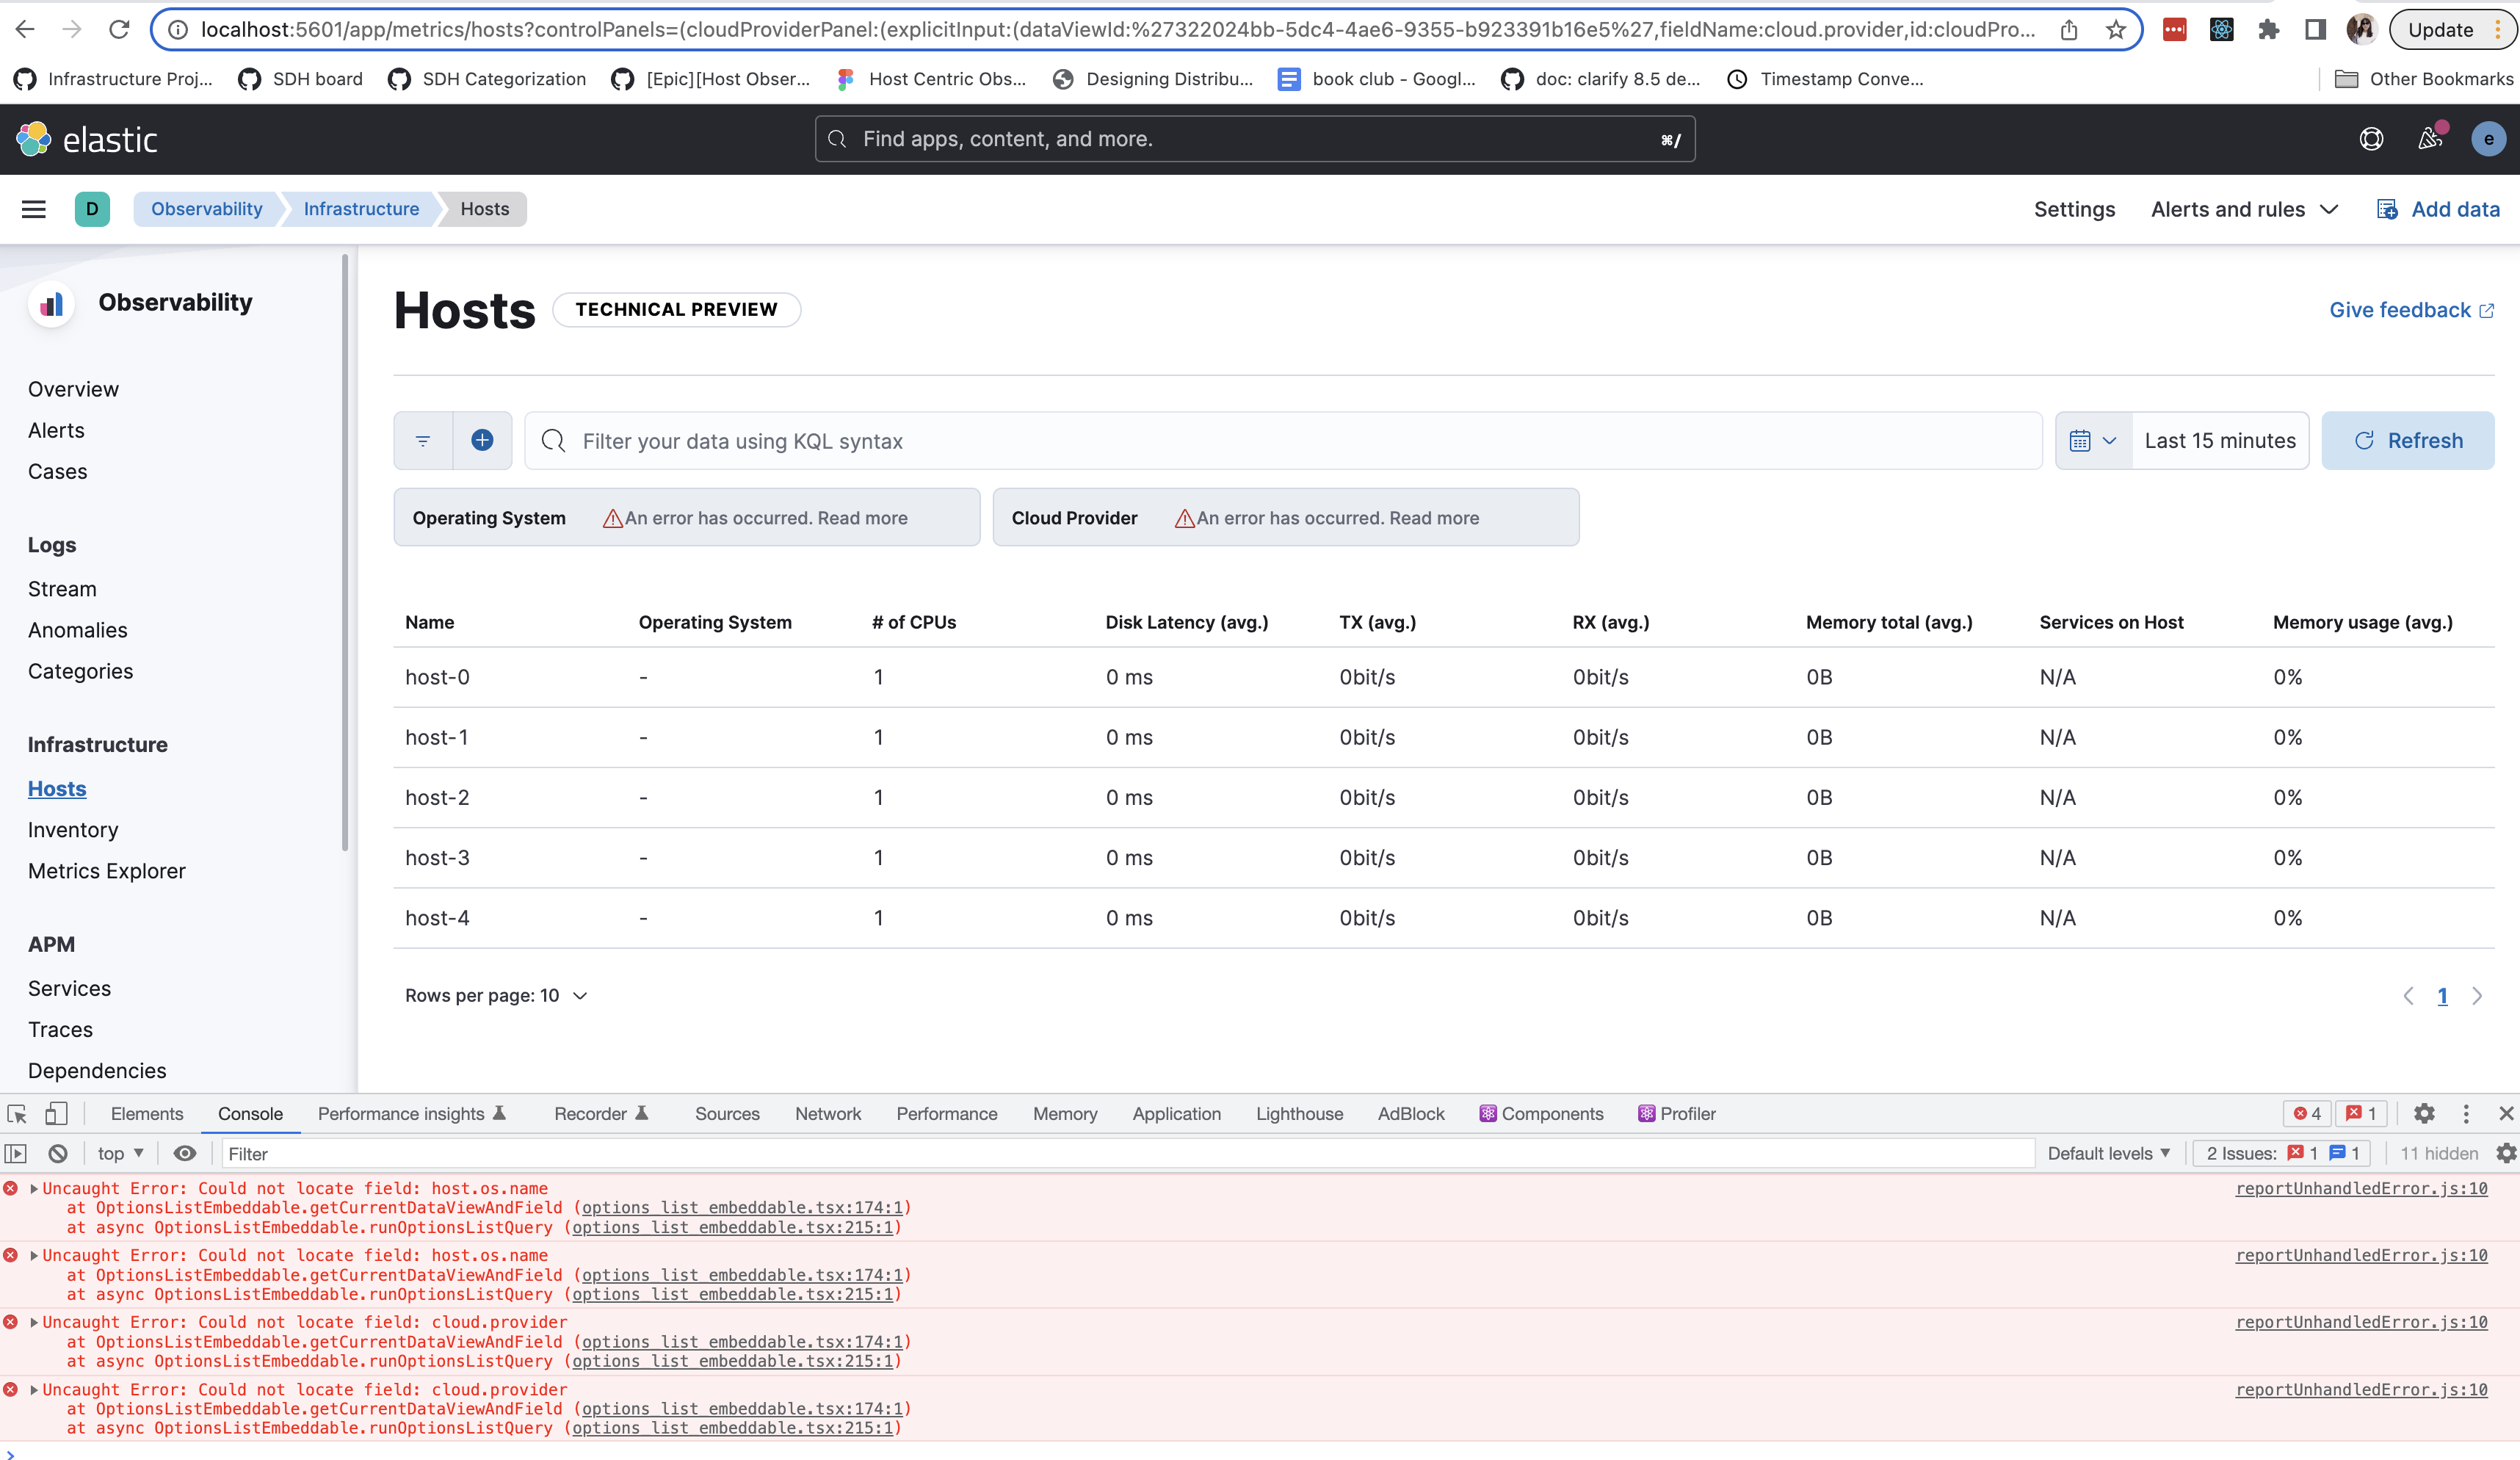Expand the first host.os.name error entry
This screenshot has height=1460, width=2520.
(x=34, y=1188)
